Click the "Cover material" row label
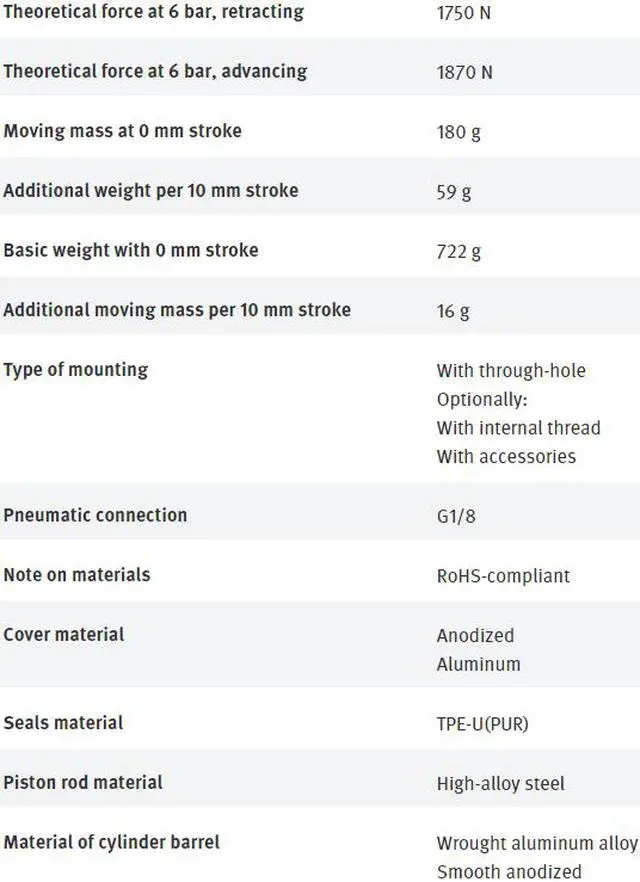Image resolution: width=640 pixels, height=882 pixels. (x=64, y=634)
